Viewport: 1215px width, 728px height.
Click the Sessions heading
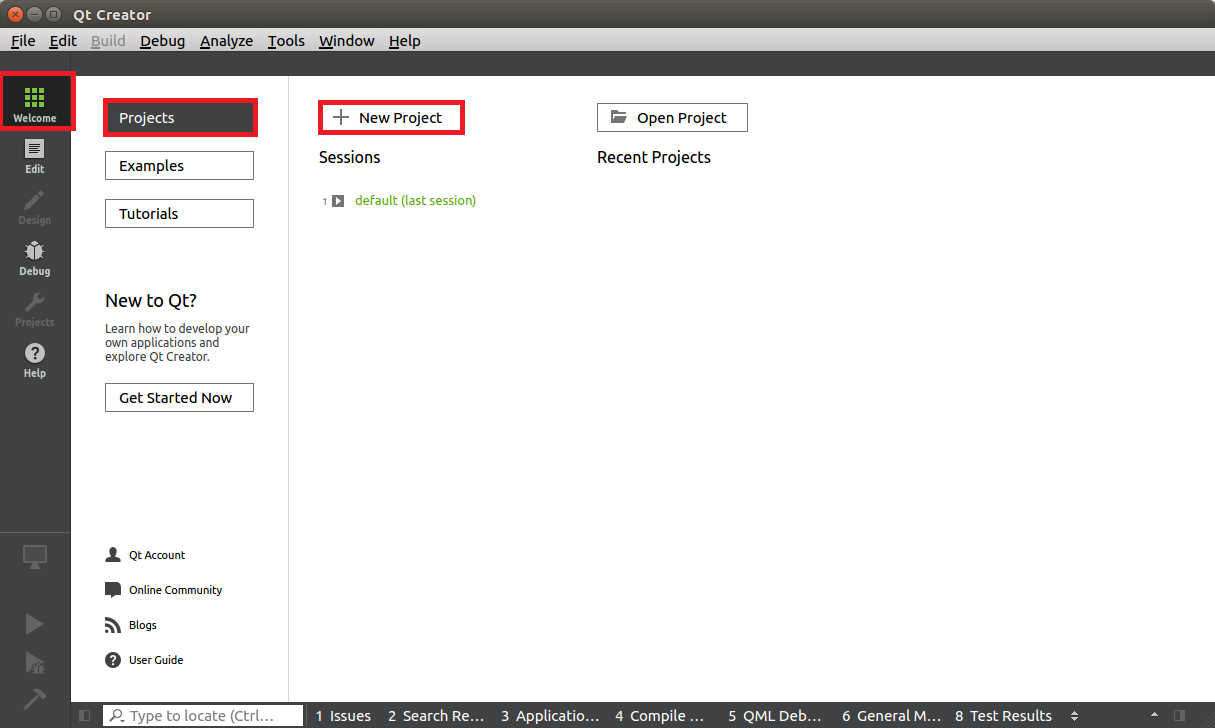(350, 157)
